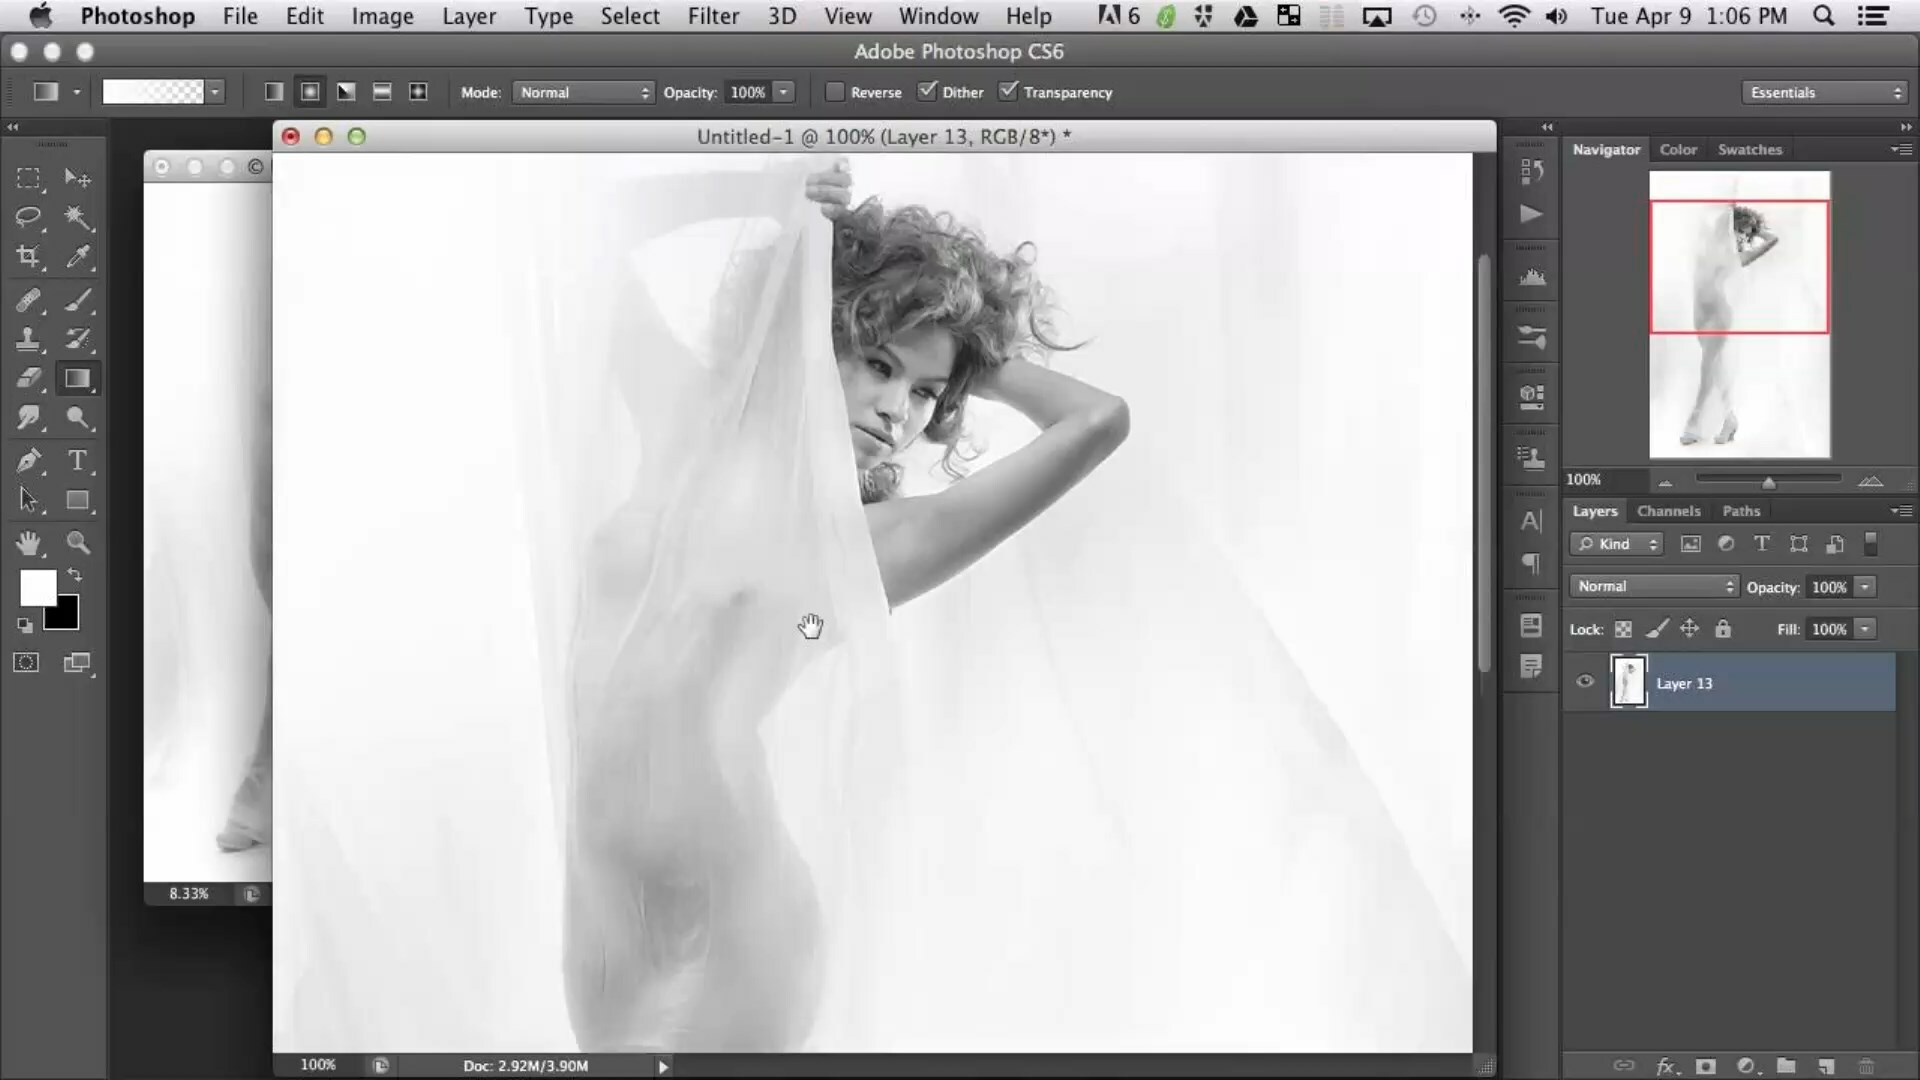
Task: Open the gradient Mode dropdown
Action: 583,92
